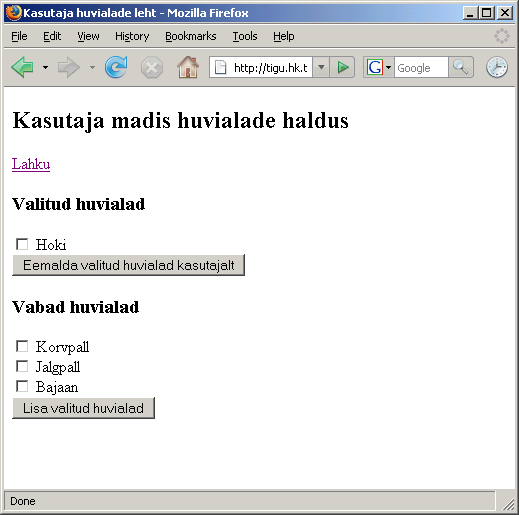The height and width of the screenshot is (515, 519).
Task: Go to the Home page icon
Action: [x=188, y=67]
